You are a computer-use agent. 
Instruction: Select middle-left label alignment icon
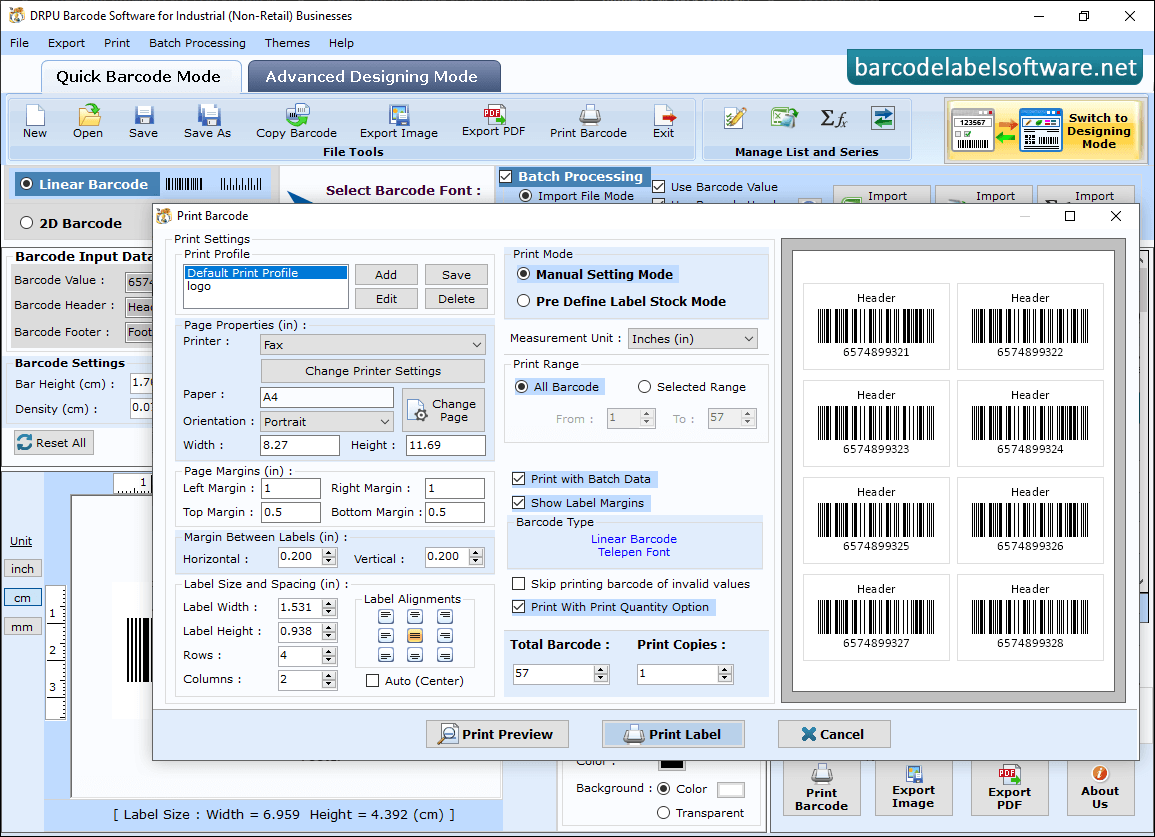(x=386, y=635)
